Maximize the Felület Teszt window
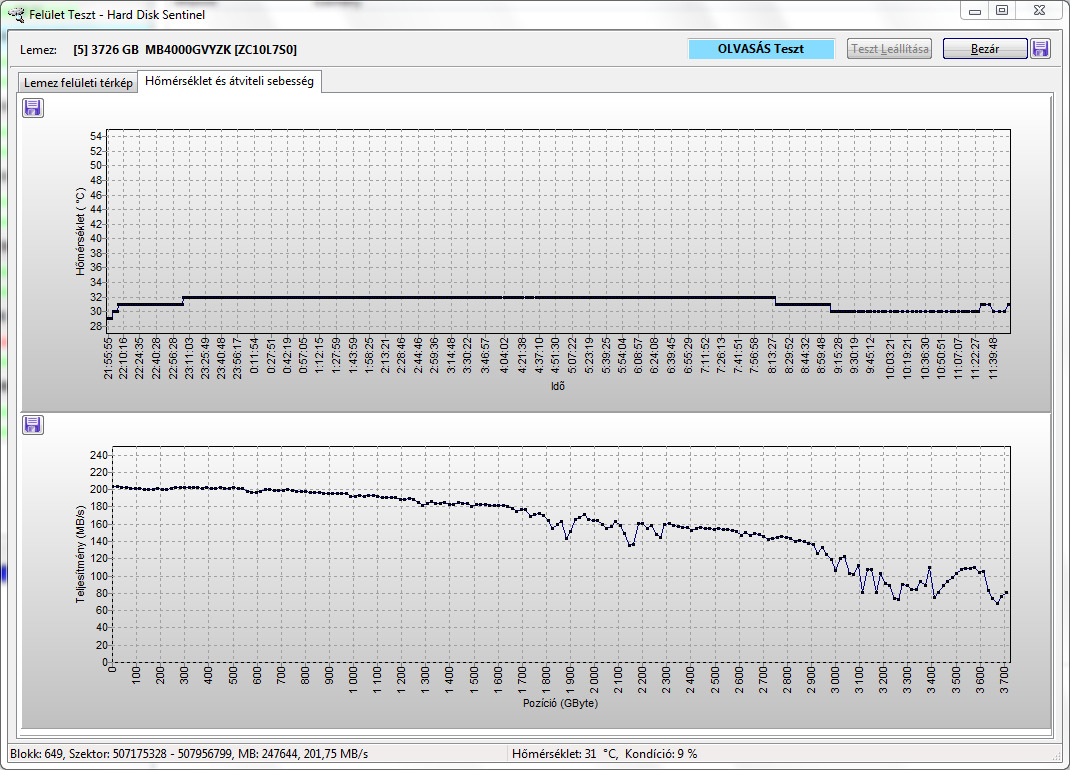 pyautogui.click(x=1002, y=10)
